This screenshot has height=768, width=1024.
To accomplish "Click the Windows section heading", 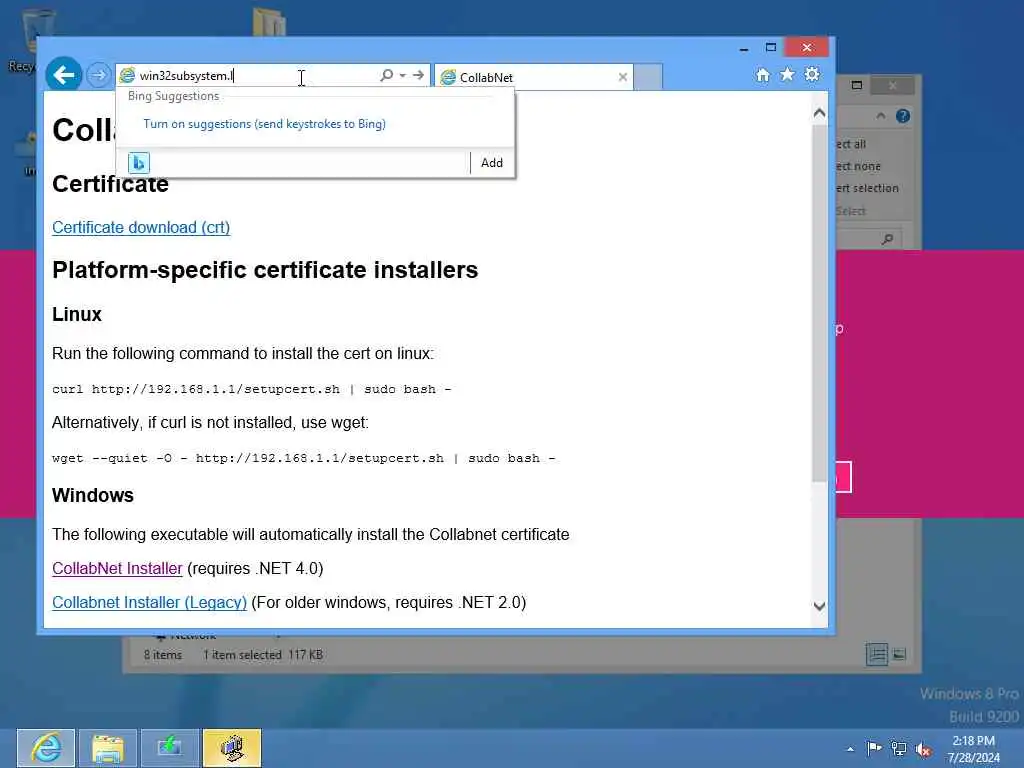I will (x=93, y=495).
